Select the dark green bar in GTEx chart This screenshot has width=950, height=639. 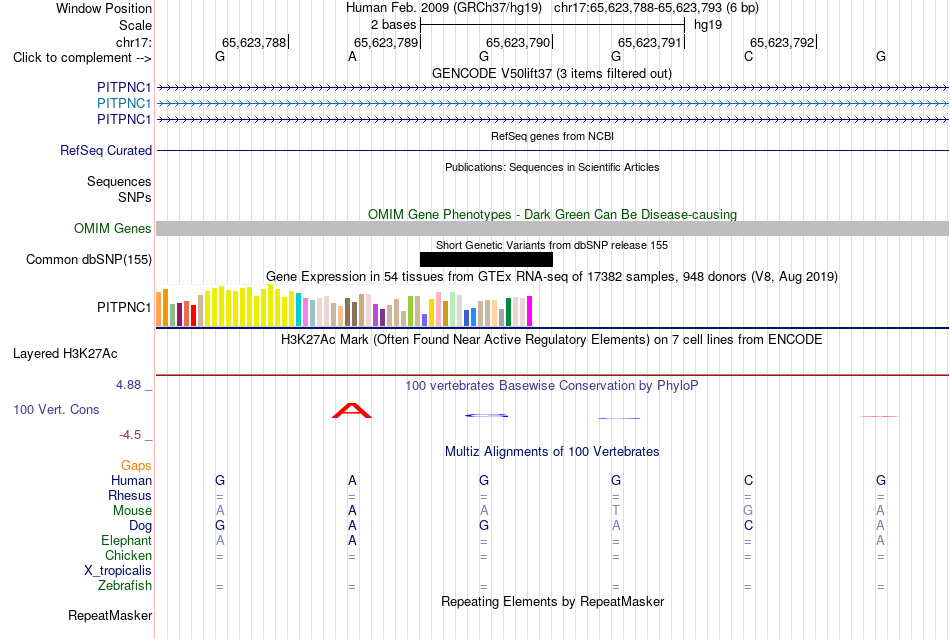(x=508, y=312)
